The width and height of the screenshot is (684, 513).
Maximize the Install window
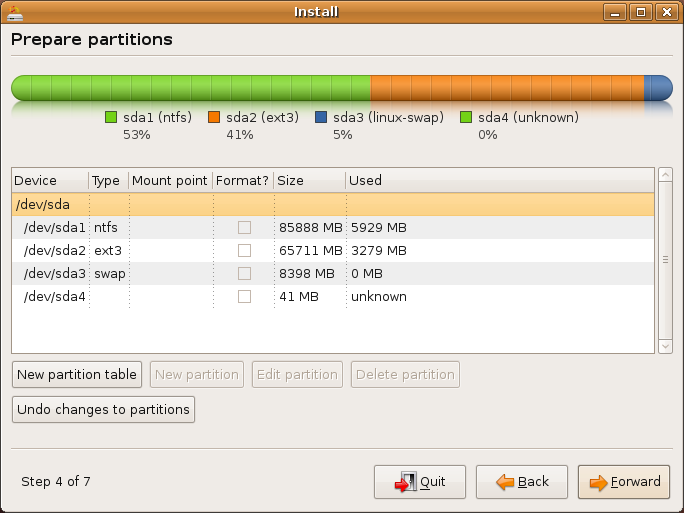pos(641,13)
